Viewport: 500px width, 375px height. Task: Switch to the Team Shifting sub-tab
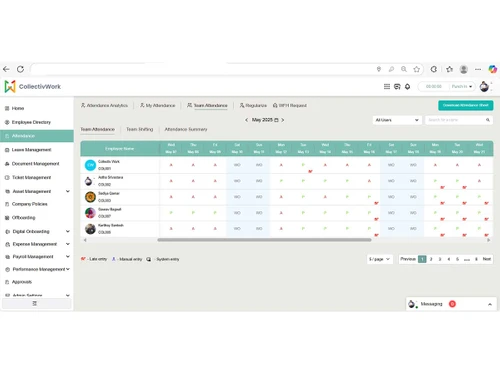(139, 129)
